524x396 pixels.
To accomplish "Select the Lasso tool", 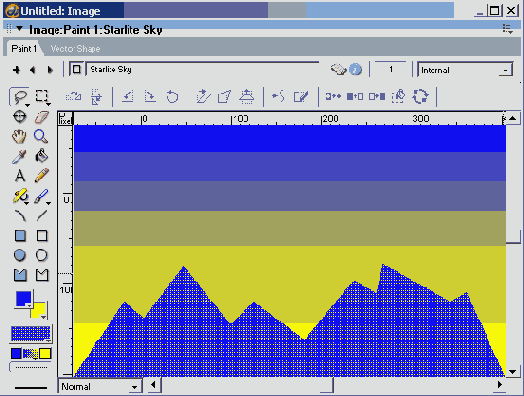I will [20, 97].
